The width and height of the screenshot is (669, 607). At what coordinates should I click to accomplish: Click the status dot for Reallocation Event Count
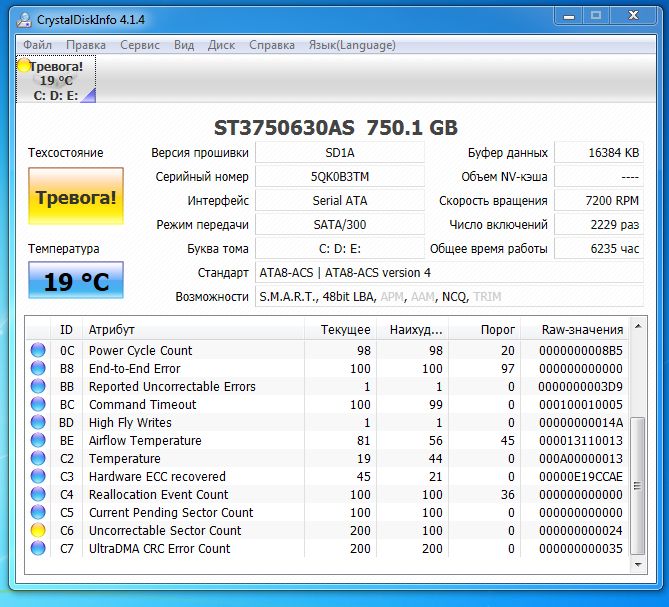pyautogui.click(x=38, y=494)
